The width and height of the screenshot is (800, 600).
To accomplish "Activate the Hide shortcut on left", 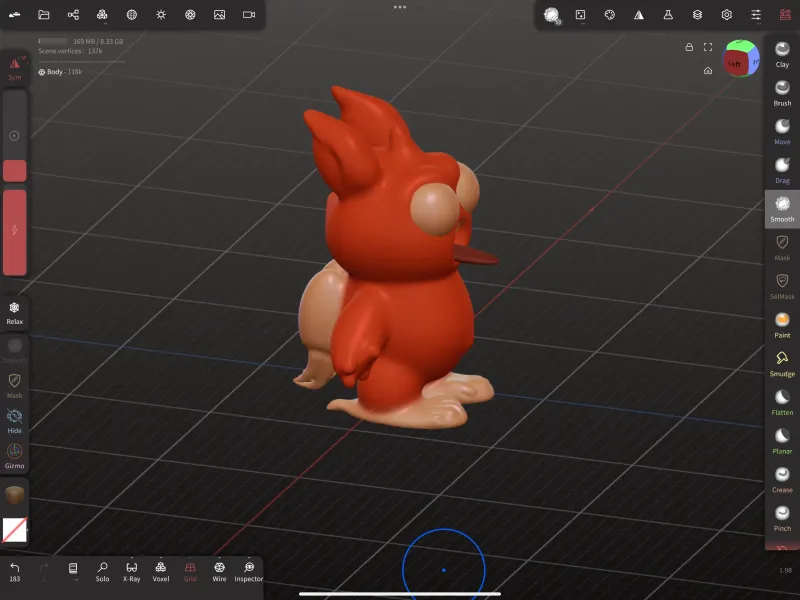I will click(x=14, y=422).
